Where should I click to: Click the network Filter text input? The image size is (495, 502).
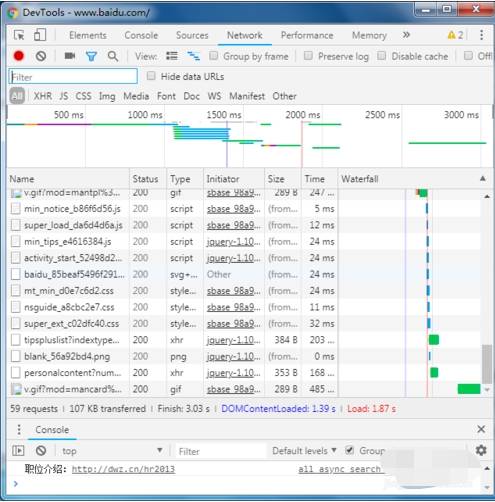pos(73,77)
